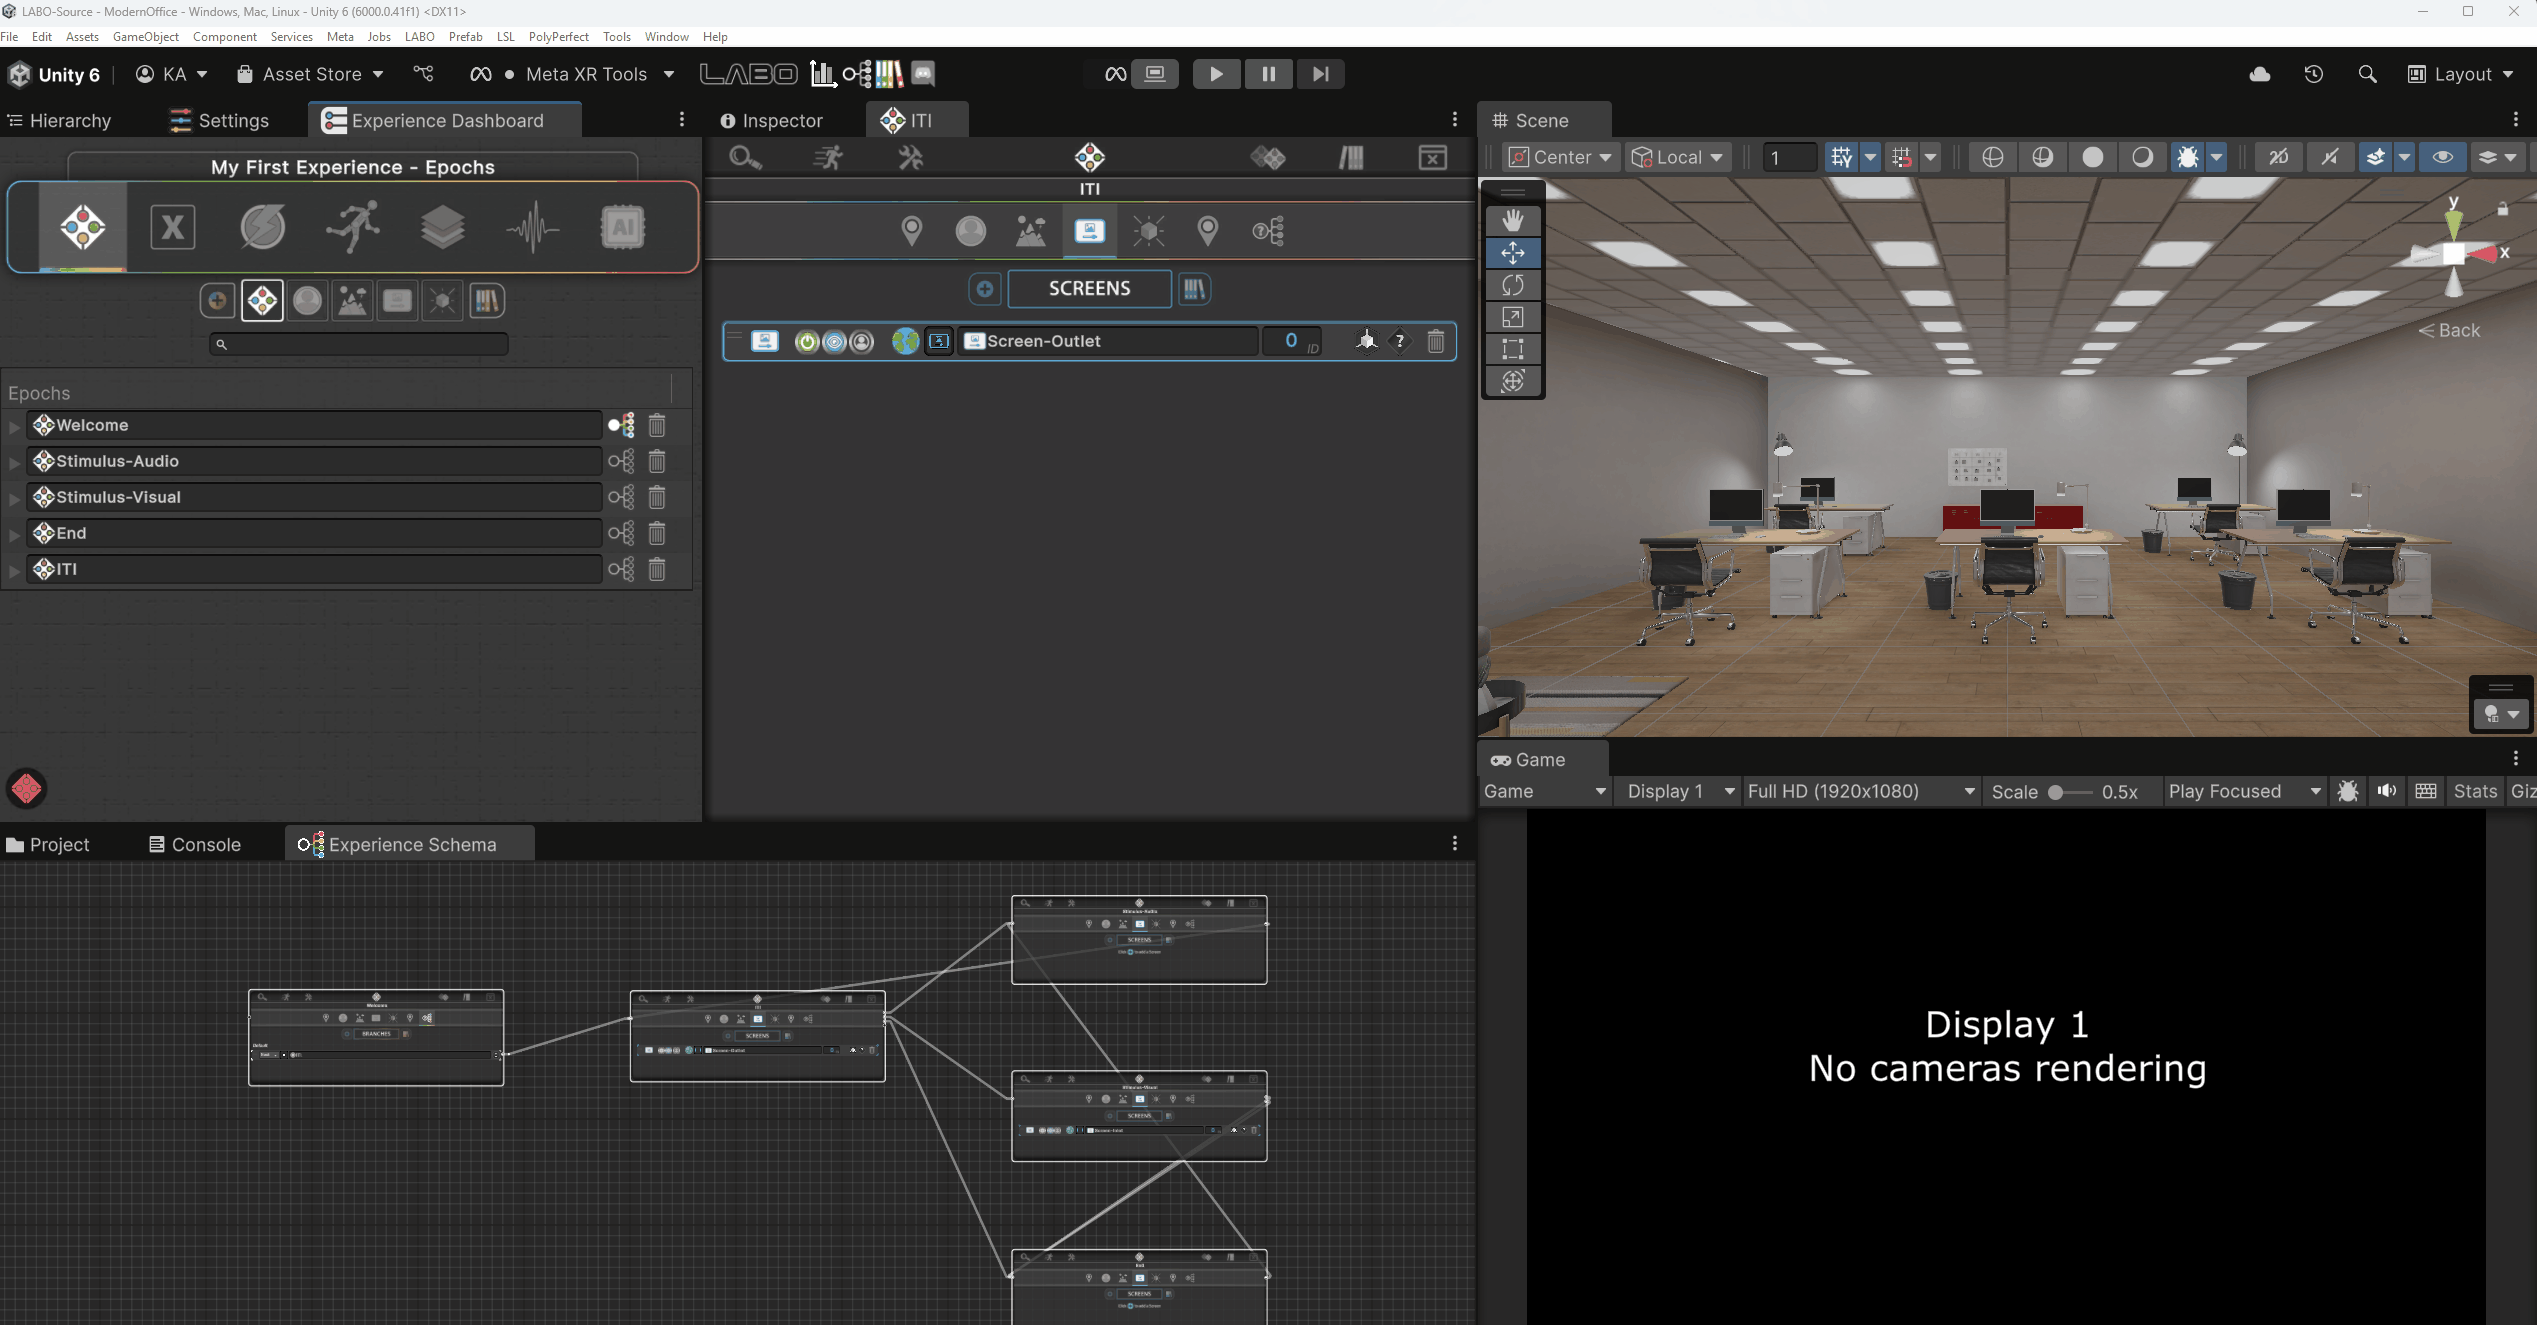Open the Asset Store button
This screenshot has width=2537, height=1325.
click(310, 74)
